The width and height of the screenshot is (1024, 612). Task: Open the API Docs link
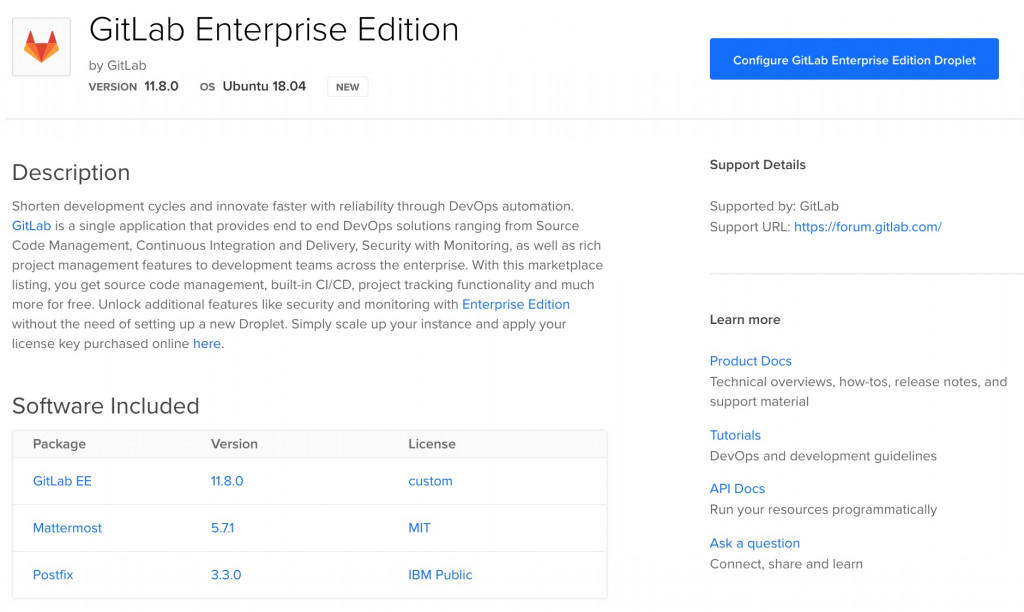tap(737, 489)
